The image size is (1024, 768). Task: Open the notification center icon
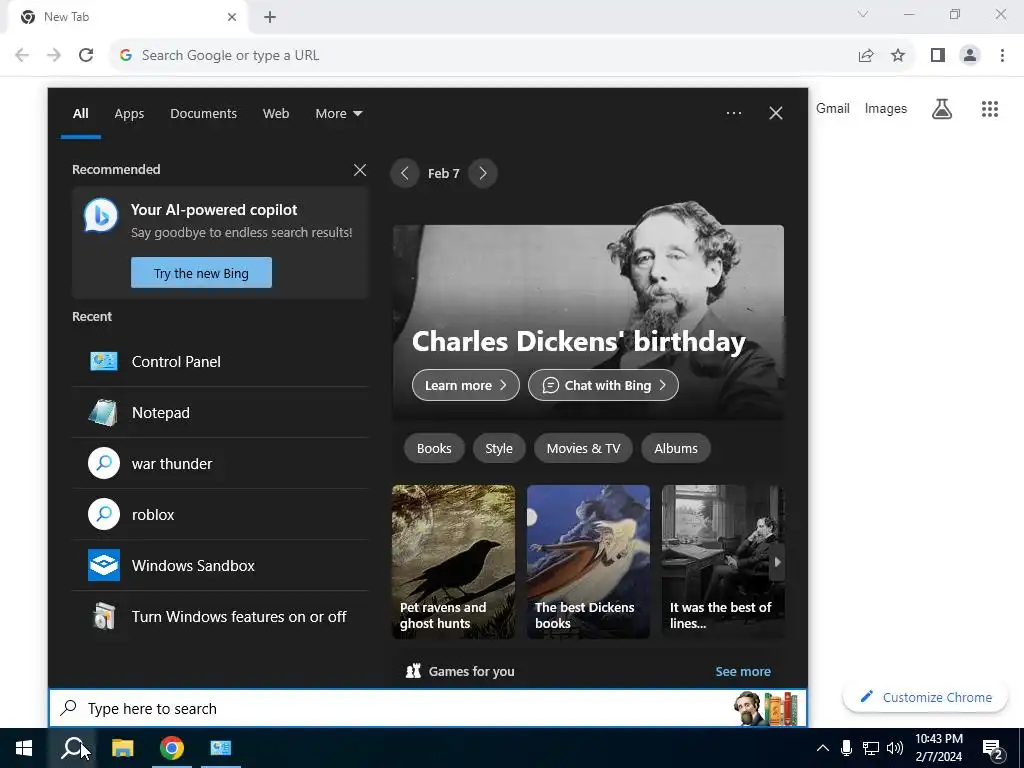click(993, 749)
